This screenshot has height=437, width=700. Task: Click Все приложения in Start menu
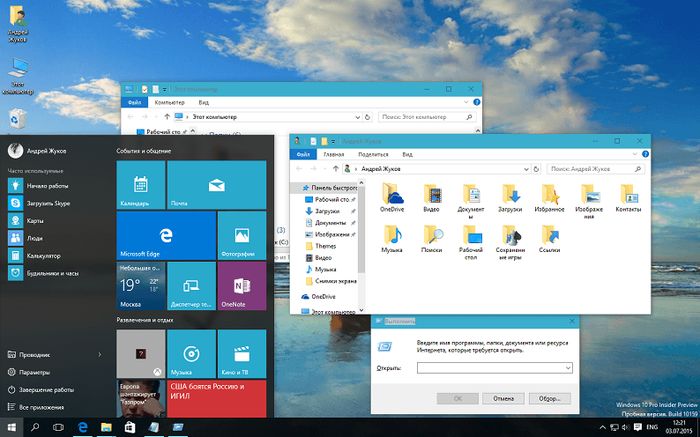[40, 408]
